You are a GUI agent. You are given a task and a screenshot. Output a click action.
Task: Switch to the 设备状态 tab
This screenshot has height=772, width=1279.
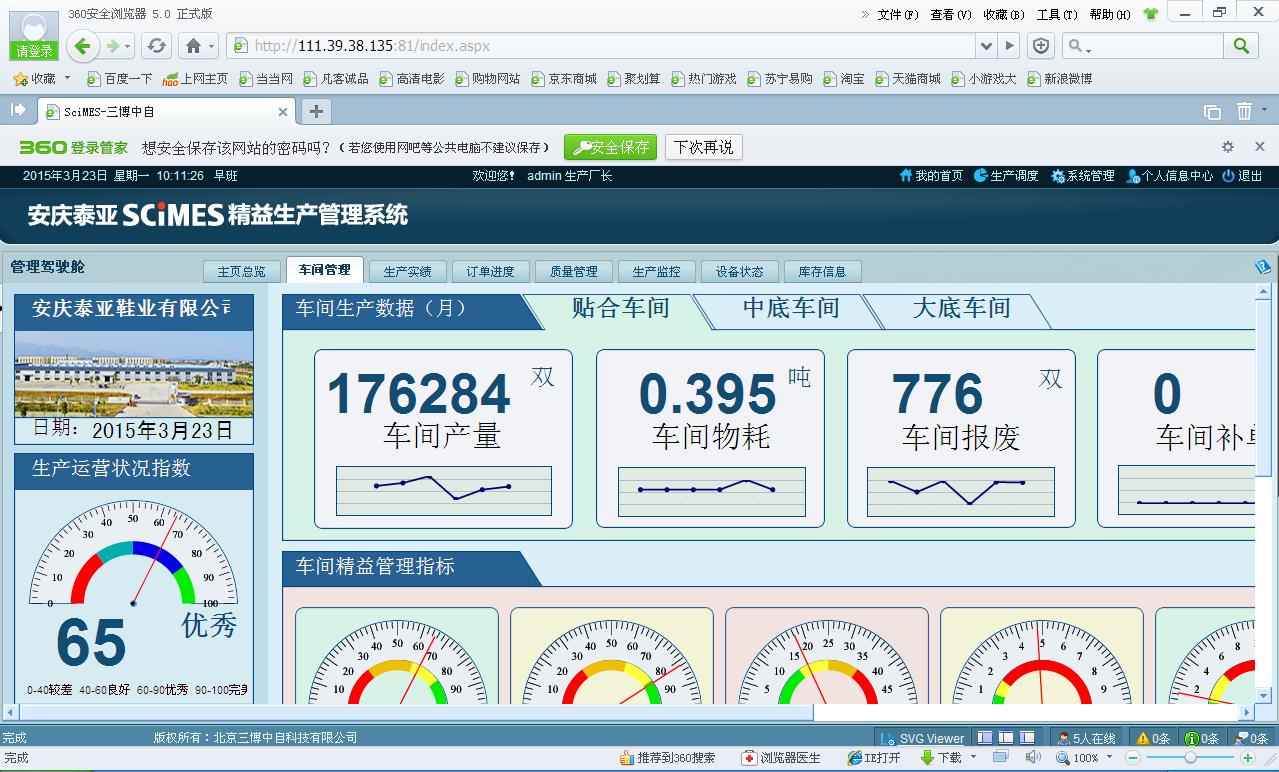[739, 271]
